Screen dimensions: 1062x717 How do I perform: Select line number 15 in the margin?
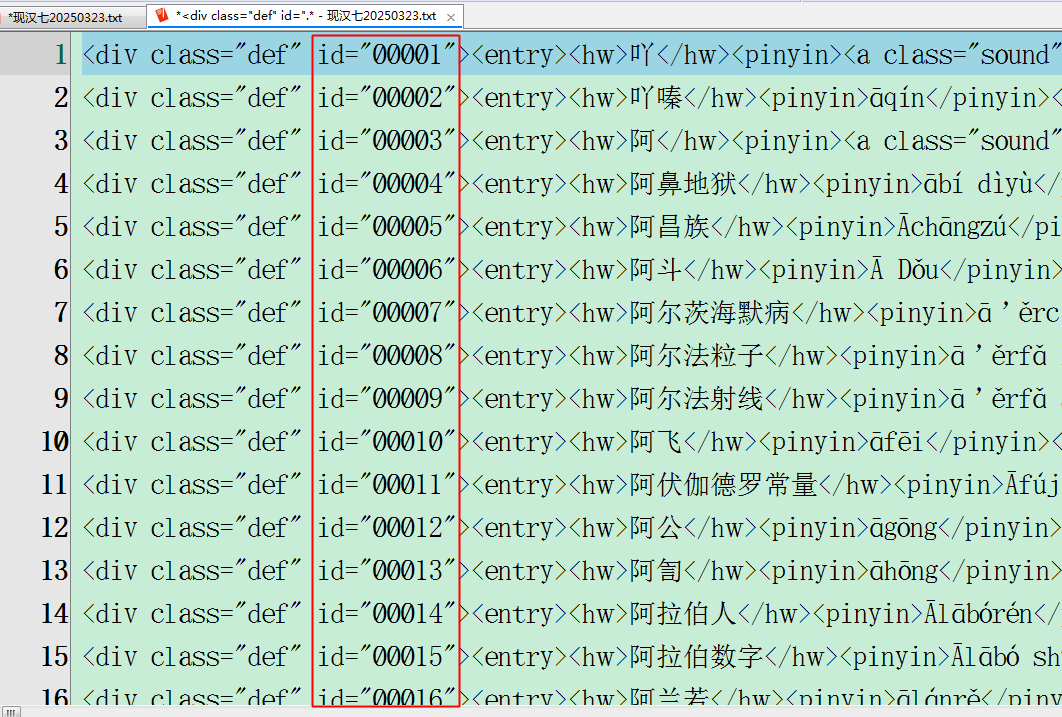(54, 657)
